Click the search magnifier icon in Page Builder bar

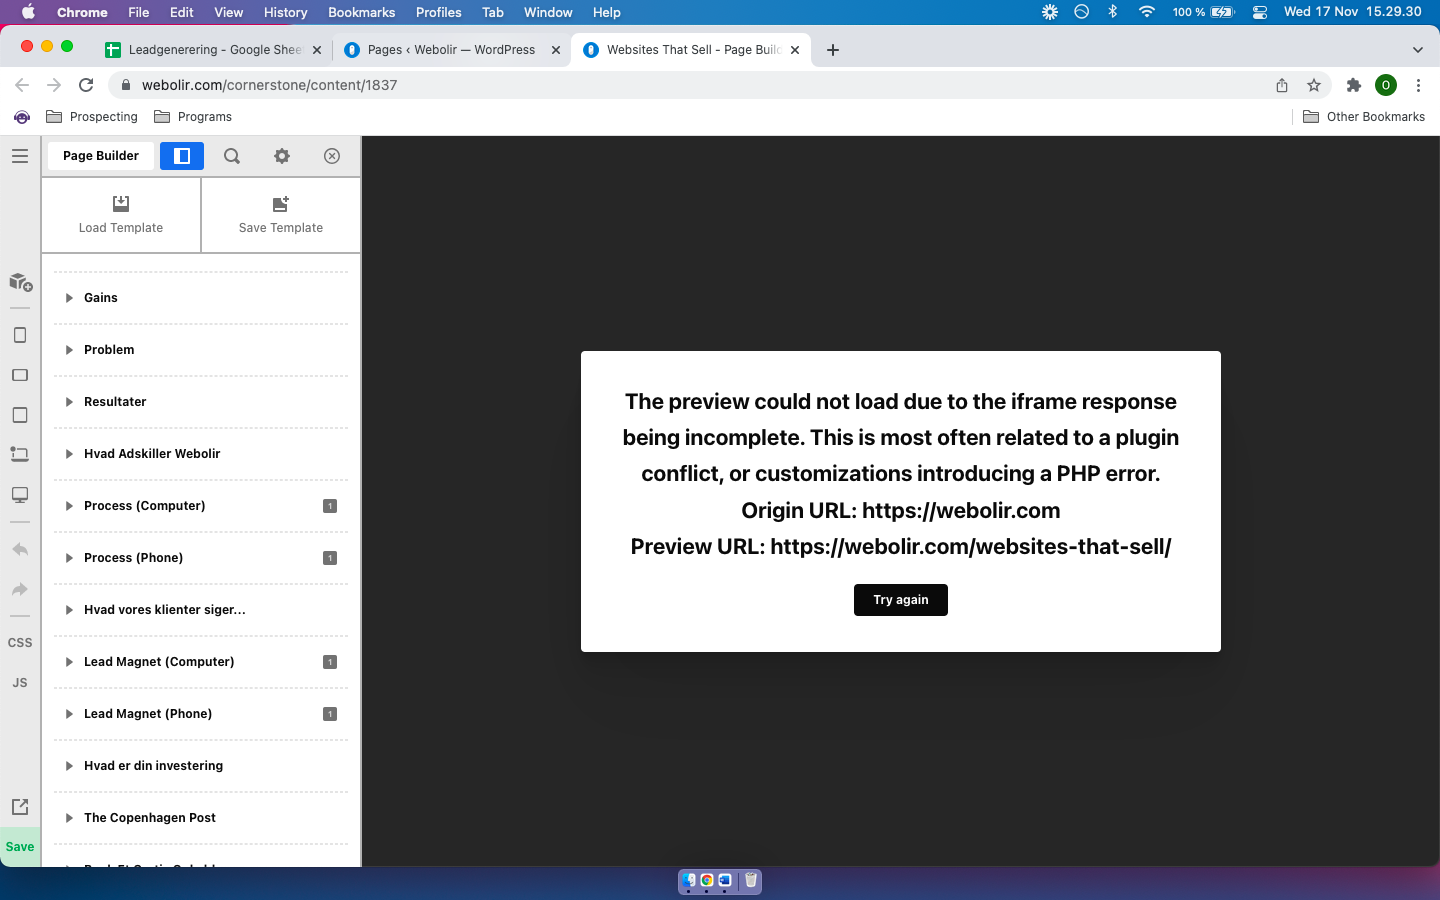coord(232,156)
